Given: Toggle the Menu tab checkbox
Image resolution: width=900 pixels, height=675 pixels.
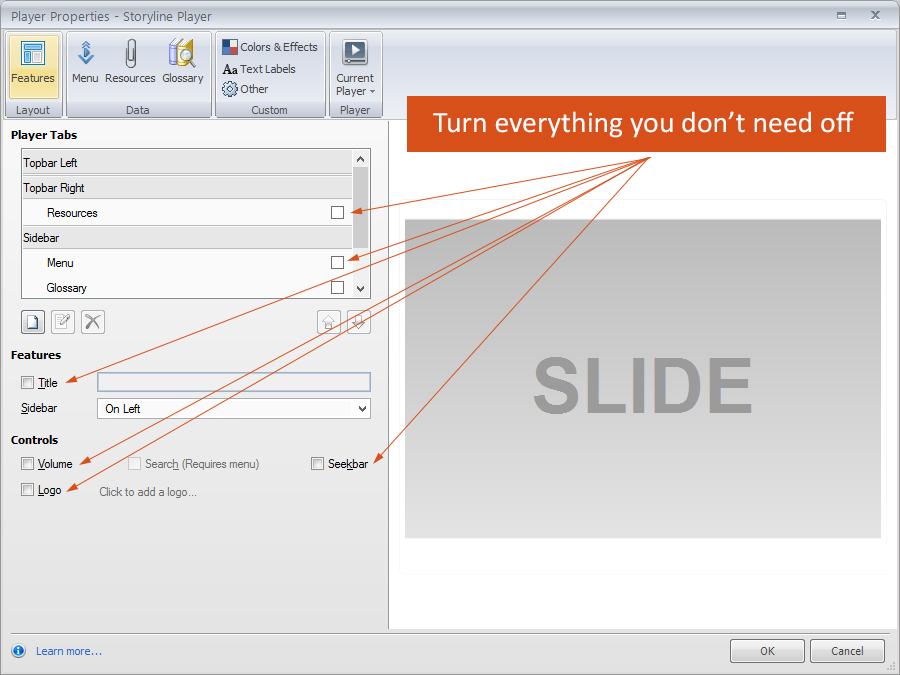Looking at the screenshot, I should click(x=338, y=262).
